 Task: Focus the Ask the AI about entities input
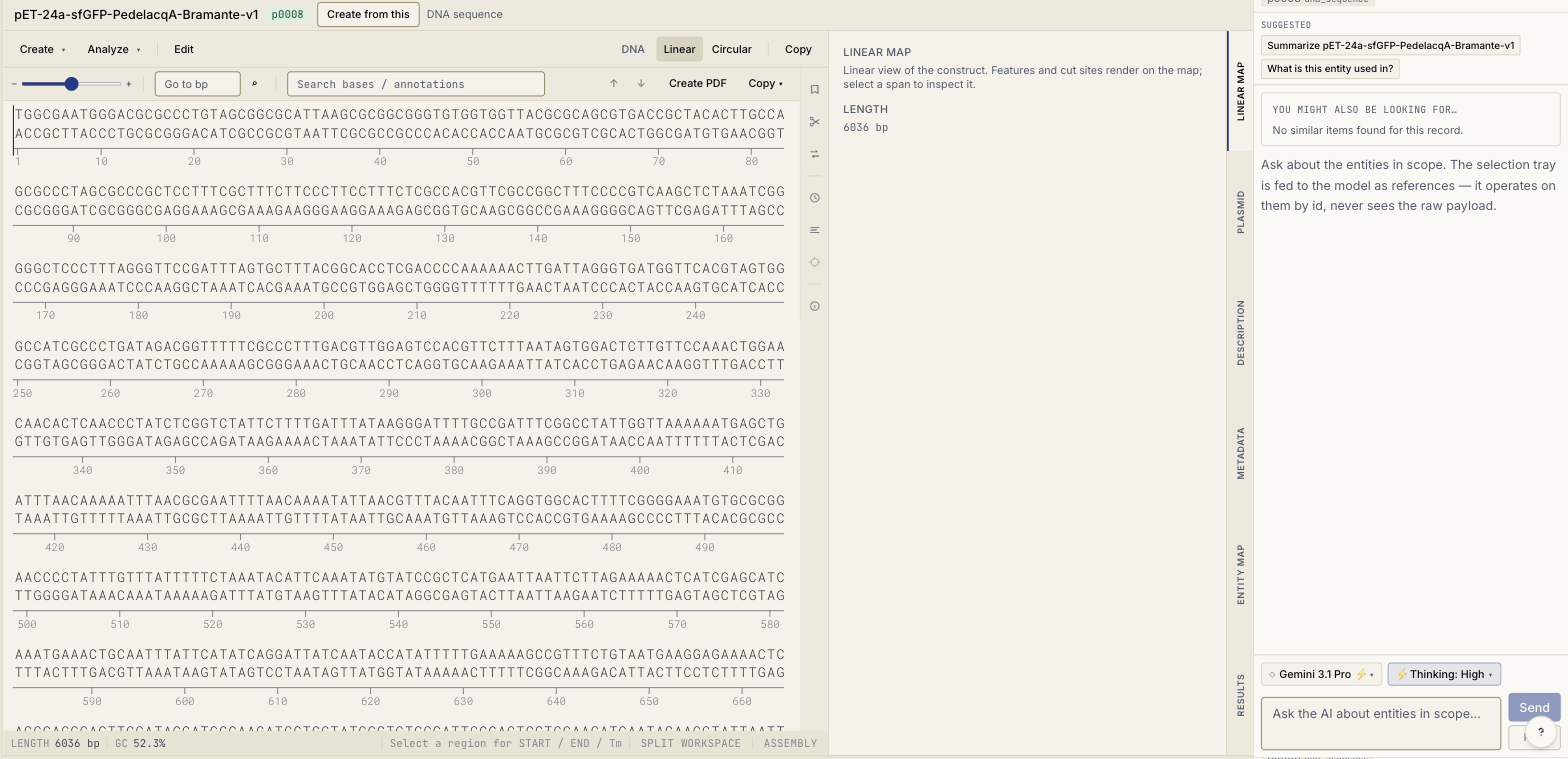pyautogui.click(x=1381, y=723)
